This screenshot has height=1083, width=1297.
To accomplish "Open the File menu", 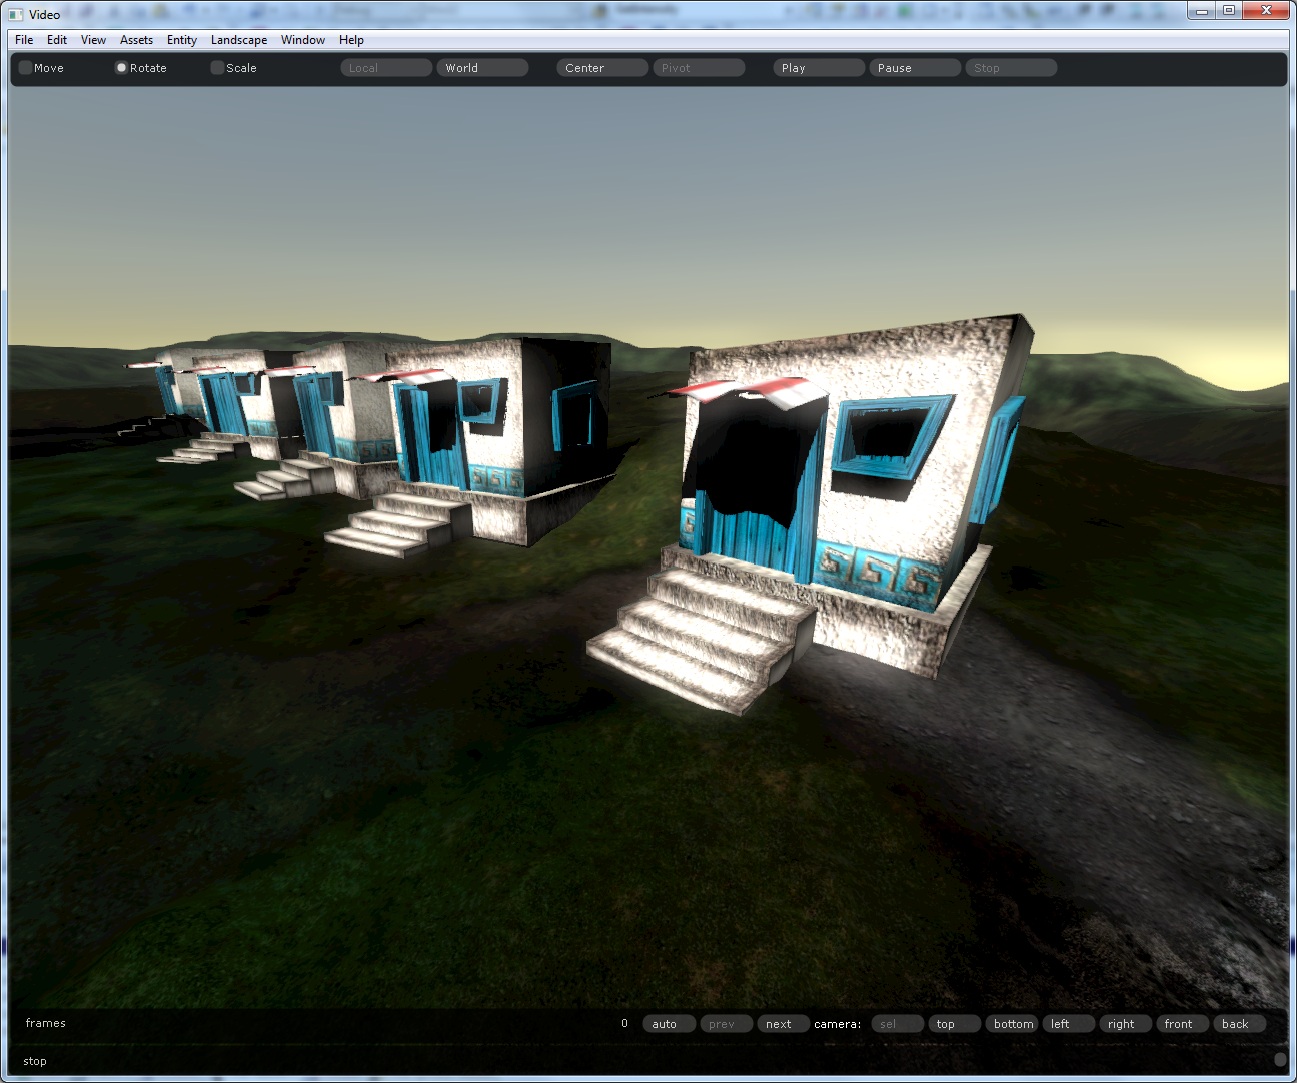I will click(24, 40).
